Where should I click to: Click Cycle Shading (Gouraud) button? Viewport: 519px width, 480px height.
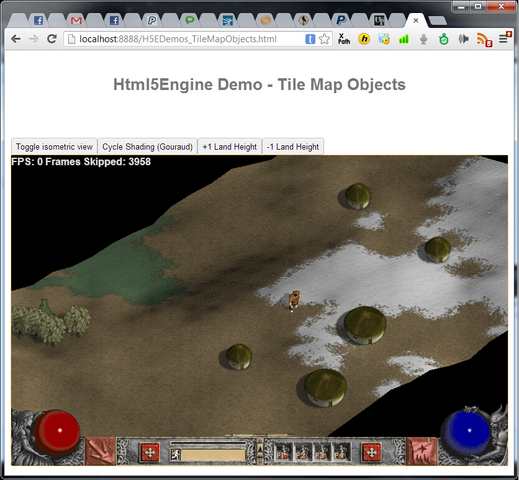[147, 147]
